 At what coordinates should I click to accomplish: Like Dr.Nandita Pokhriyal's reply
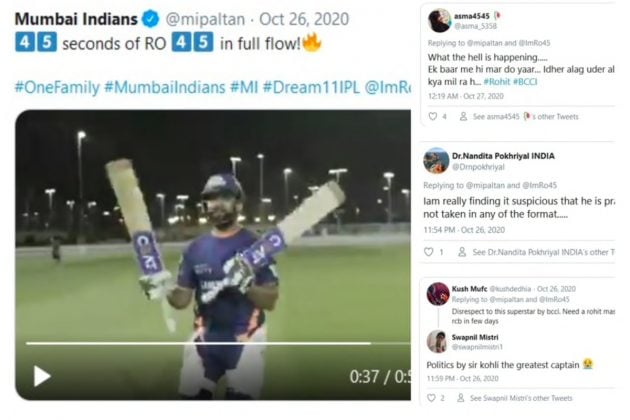429,252
